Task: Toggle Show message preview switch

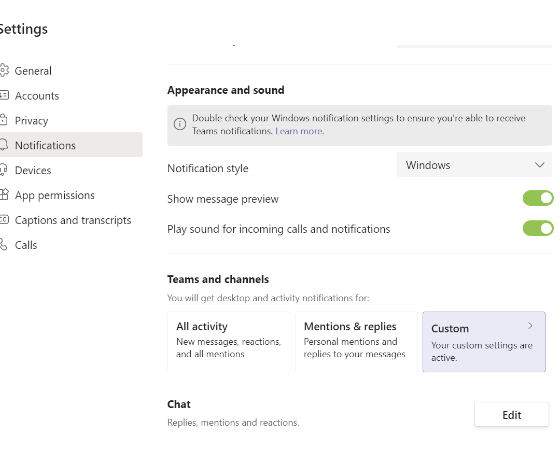Action: click(x=538, y=198)
